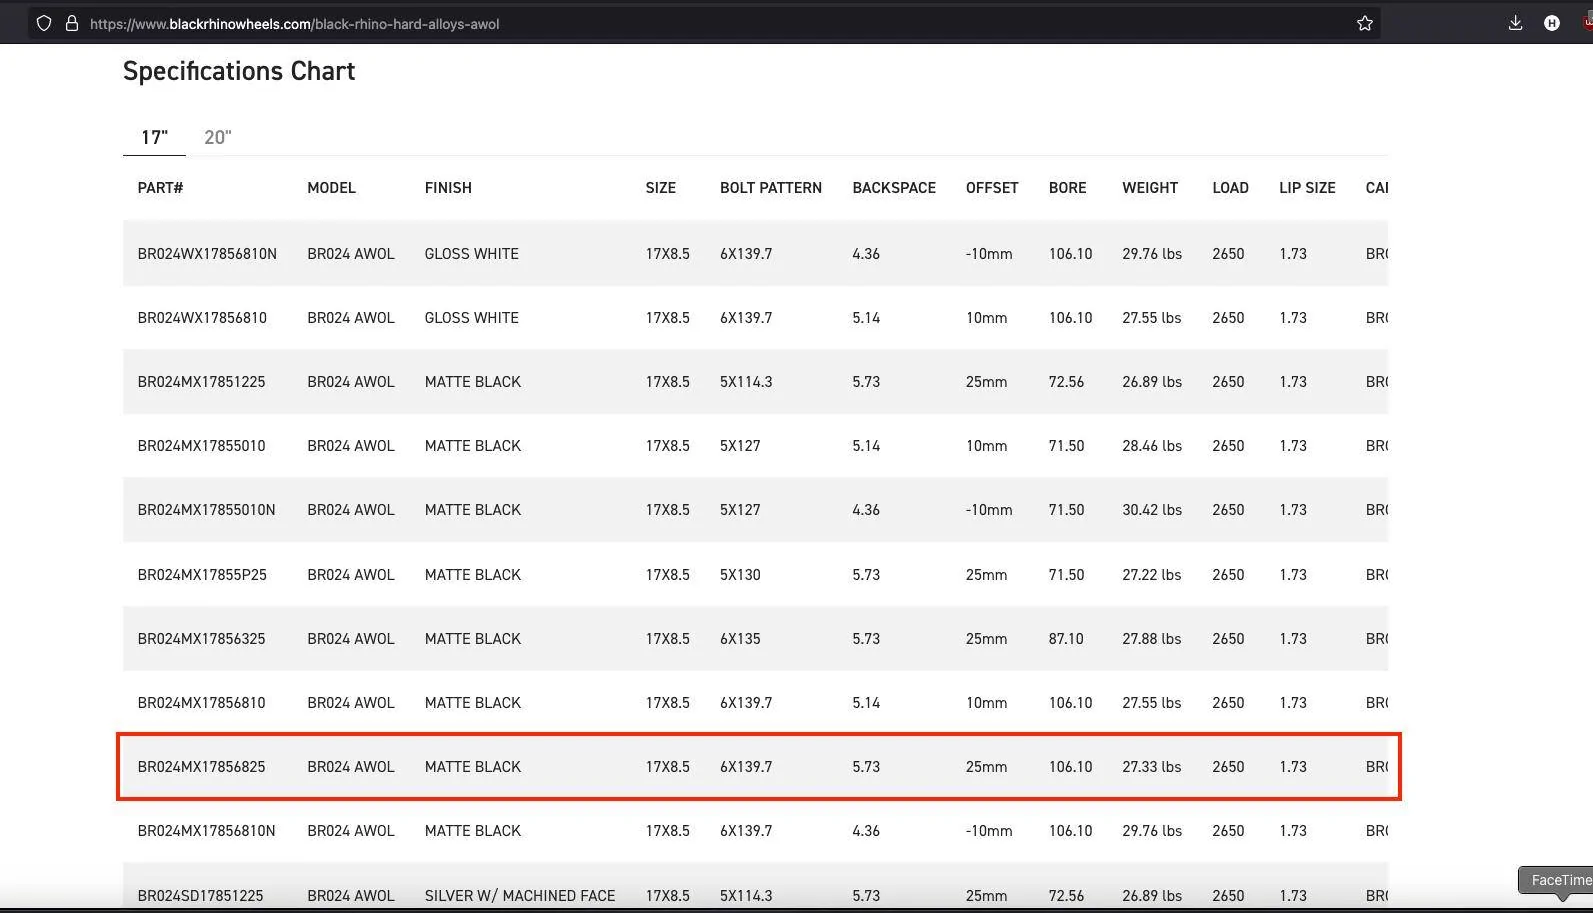
Task: Click the shield tracking protection icon
Action: [44, 23]
